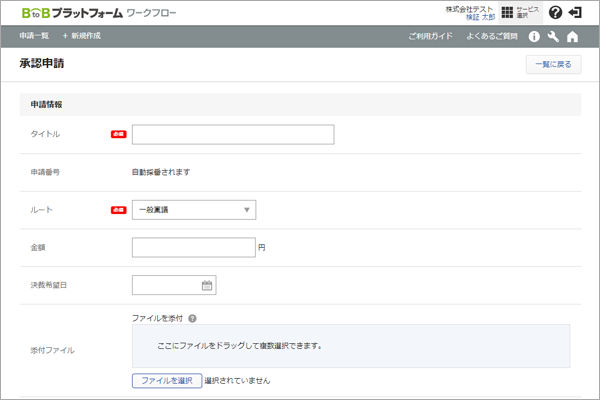Open the ご利用ガイド link

tap(431, 36)
